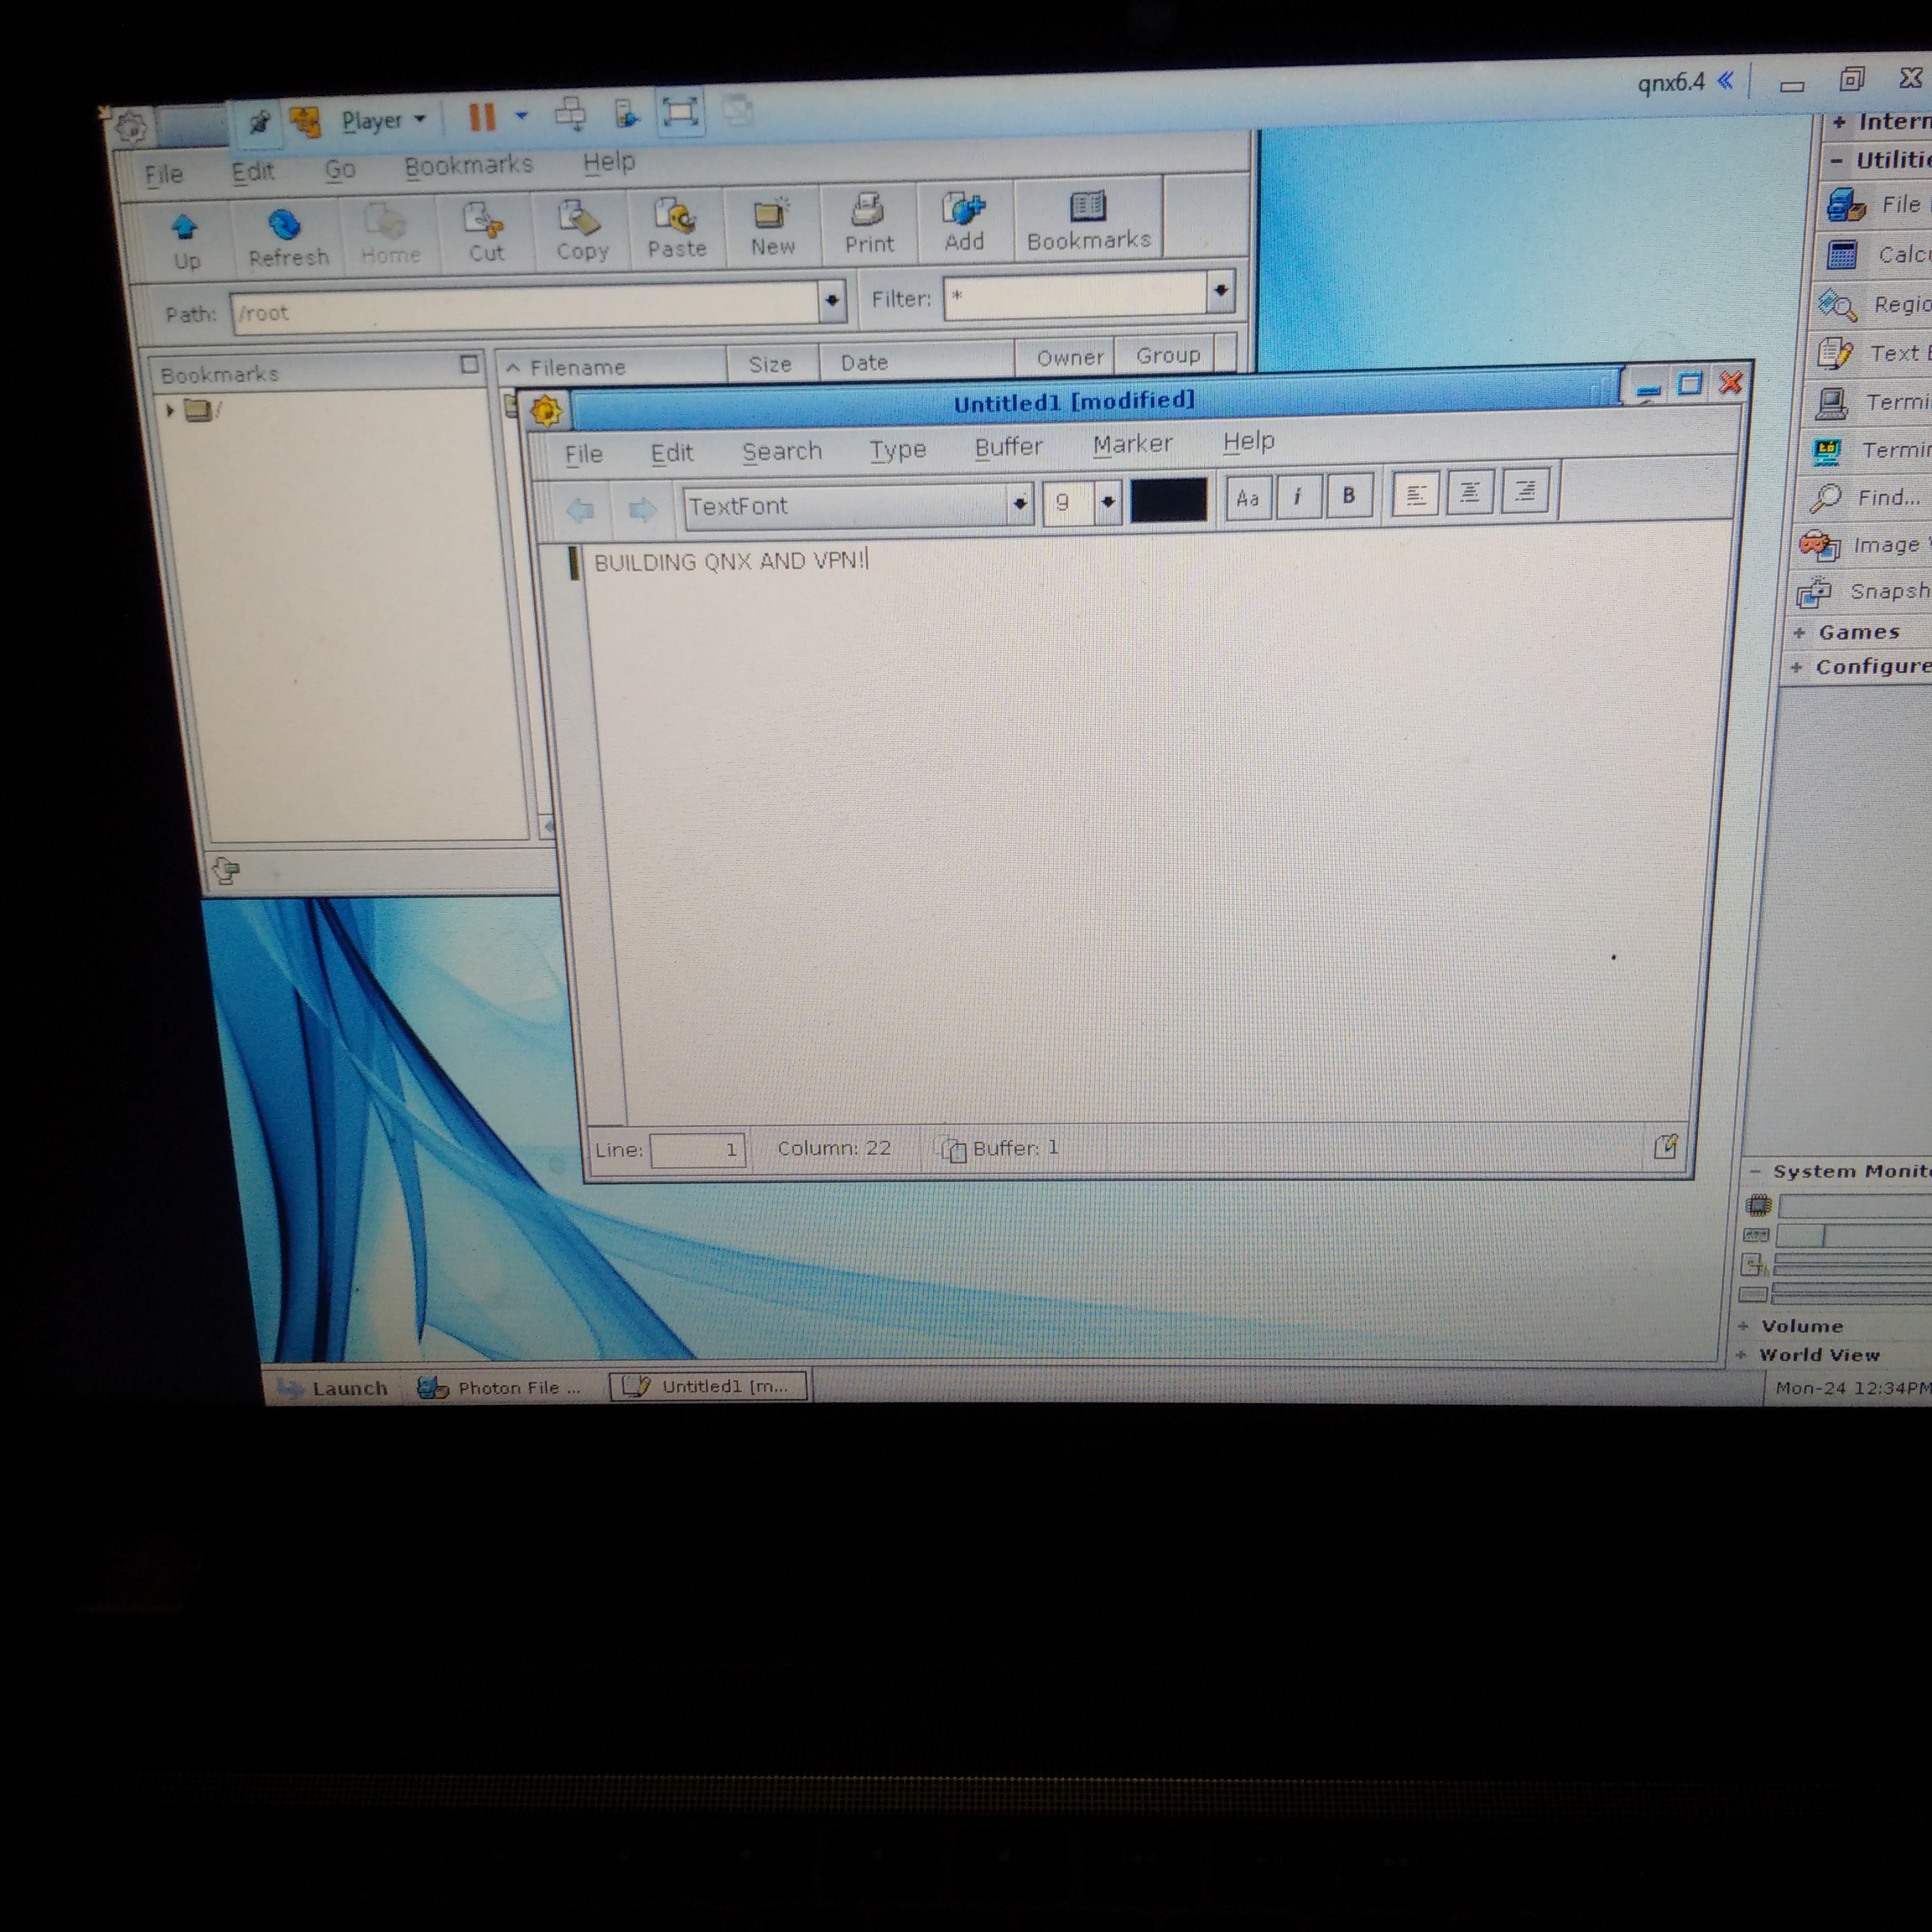Switch to Untitled1 taskbar button
This screenshot has height=1932, width=1932.
click(x=708, y=1386)
